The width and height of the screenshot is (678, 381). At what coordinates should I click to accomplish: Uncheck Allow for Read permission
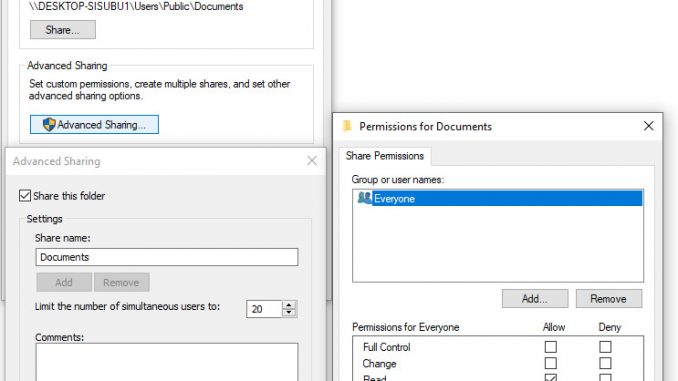[x=550, y=378]
